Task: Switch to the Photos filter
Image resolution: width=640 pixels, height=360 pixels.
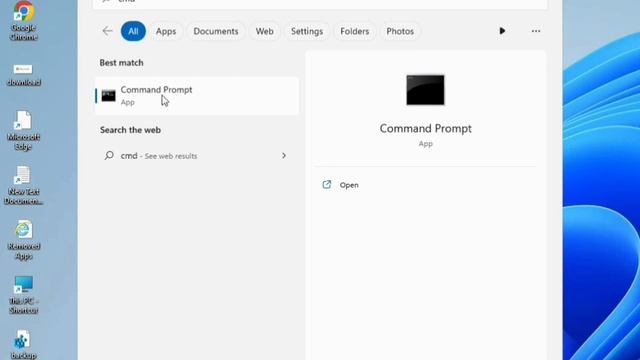Action: coord(400,31)
